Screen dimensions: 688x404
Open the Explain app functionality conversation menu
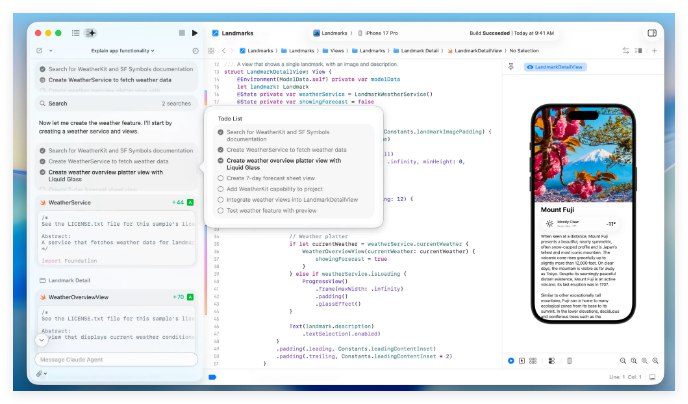(x=122, y=51)
